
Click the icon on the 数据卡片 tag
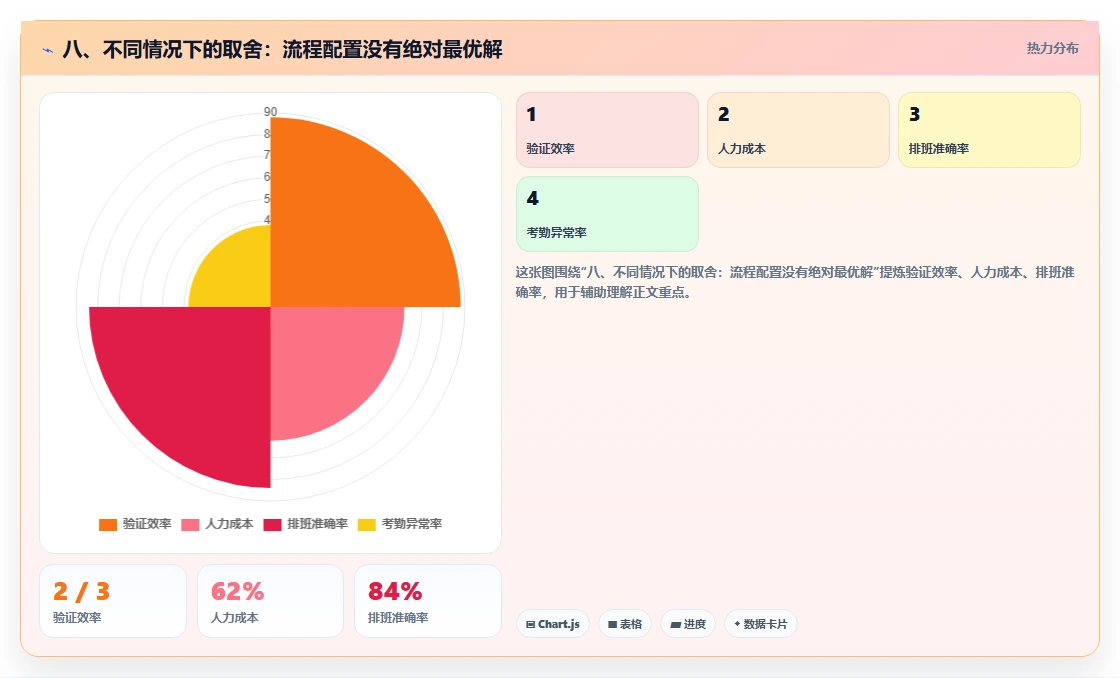(x=737, y=624)
